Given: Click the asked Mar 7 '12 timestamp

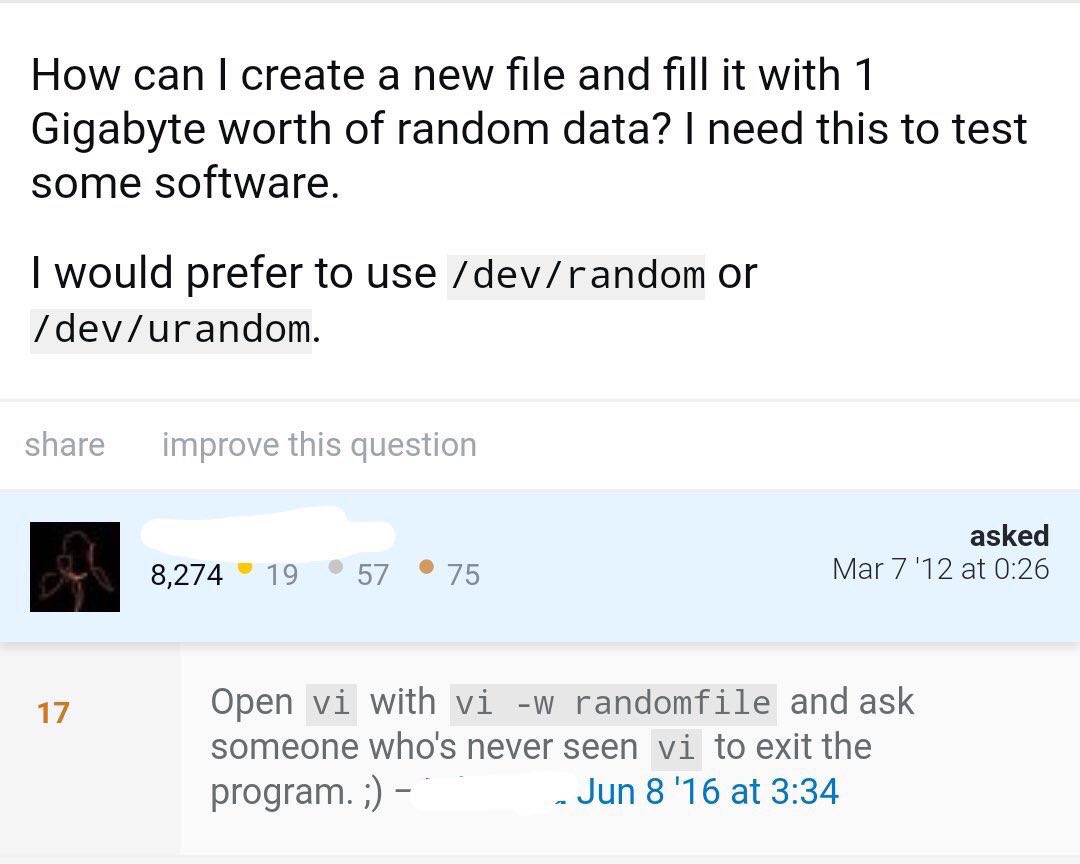Looking at the screenshot, I should [x=941, y=569].
